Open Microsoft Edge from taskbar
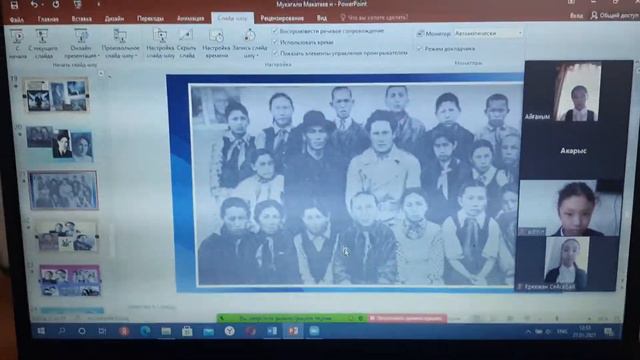This screenshot has width=640, height=360. click(145, 331)
